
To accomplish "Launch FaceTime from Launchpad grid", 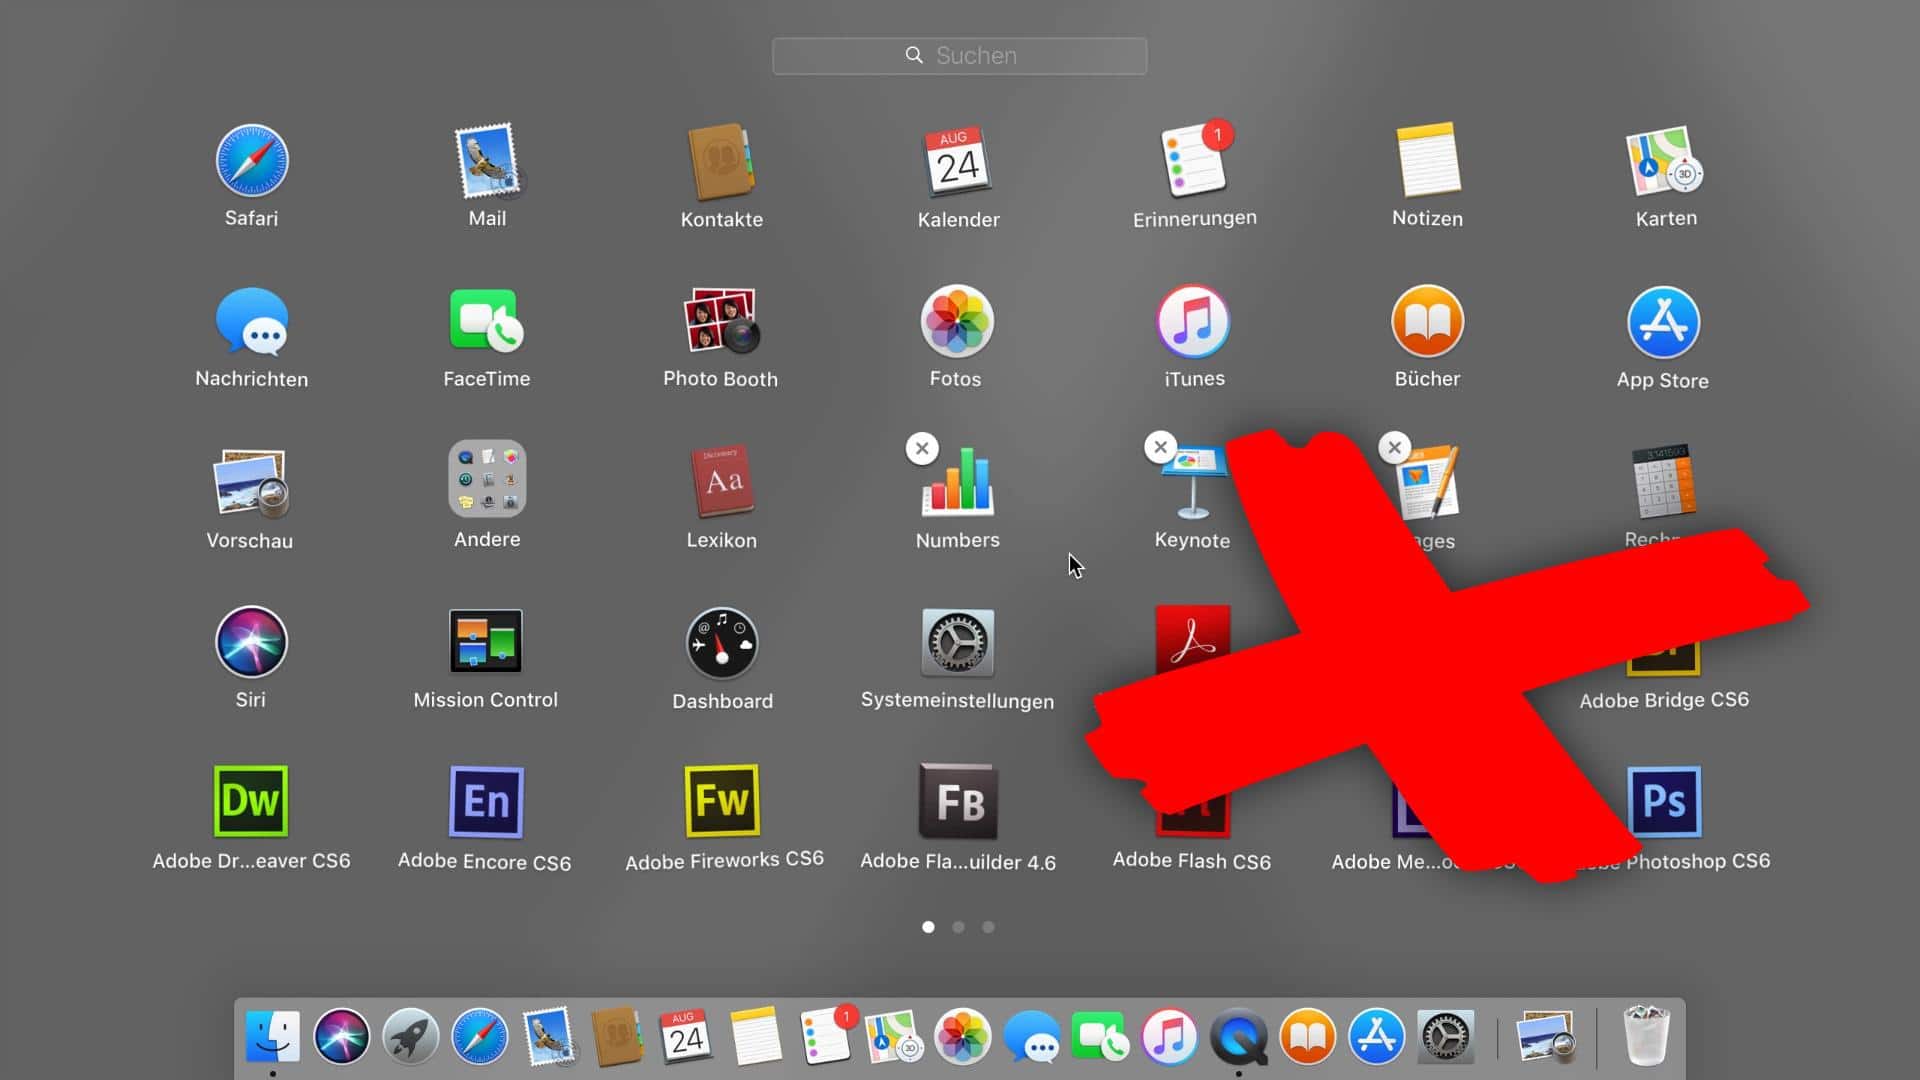I will click(x=487, y=322).
